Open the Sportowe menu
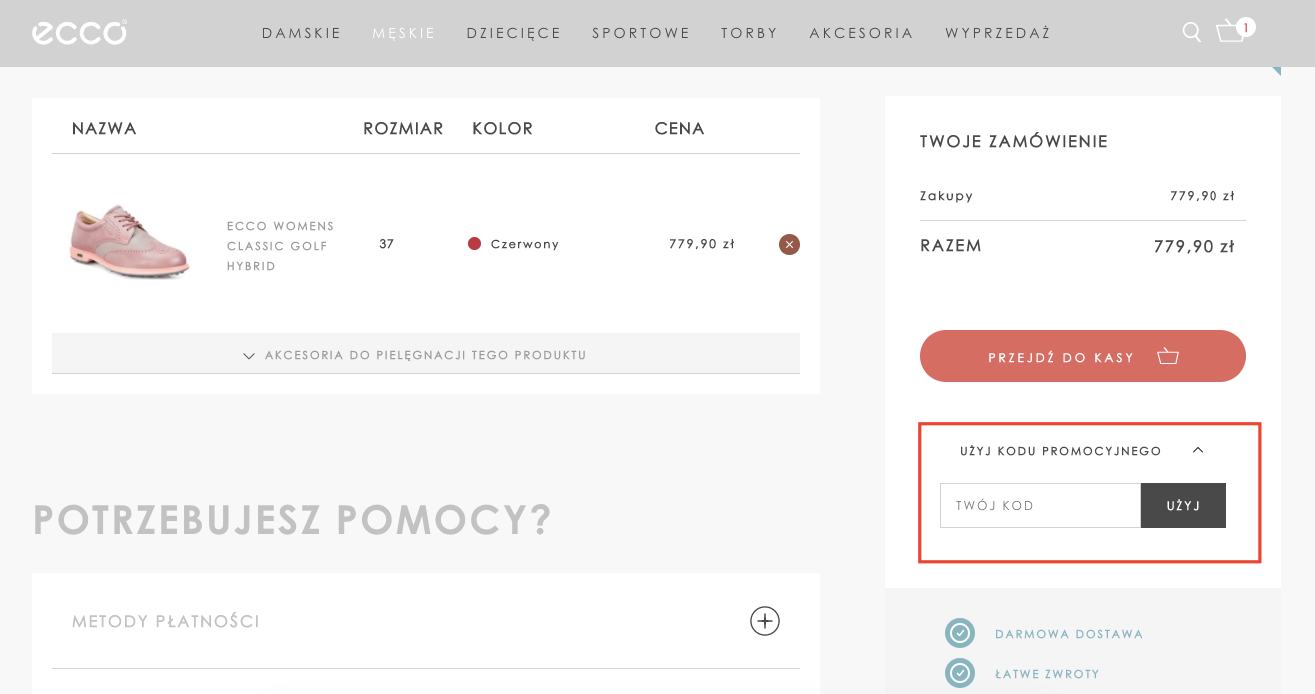The width and height of the screenshot is (1315, 694). (641, 33)
